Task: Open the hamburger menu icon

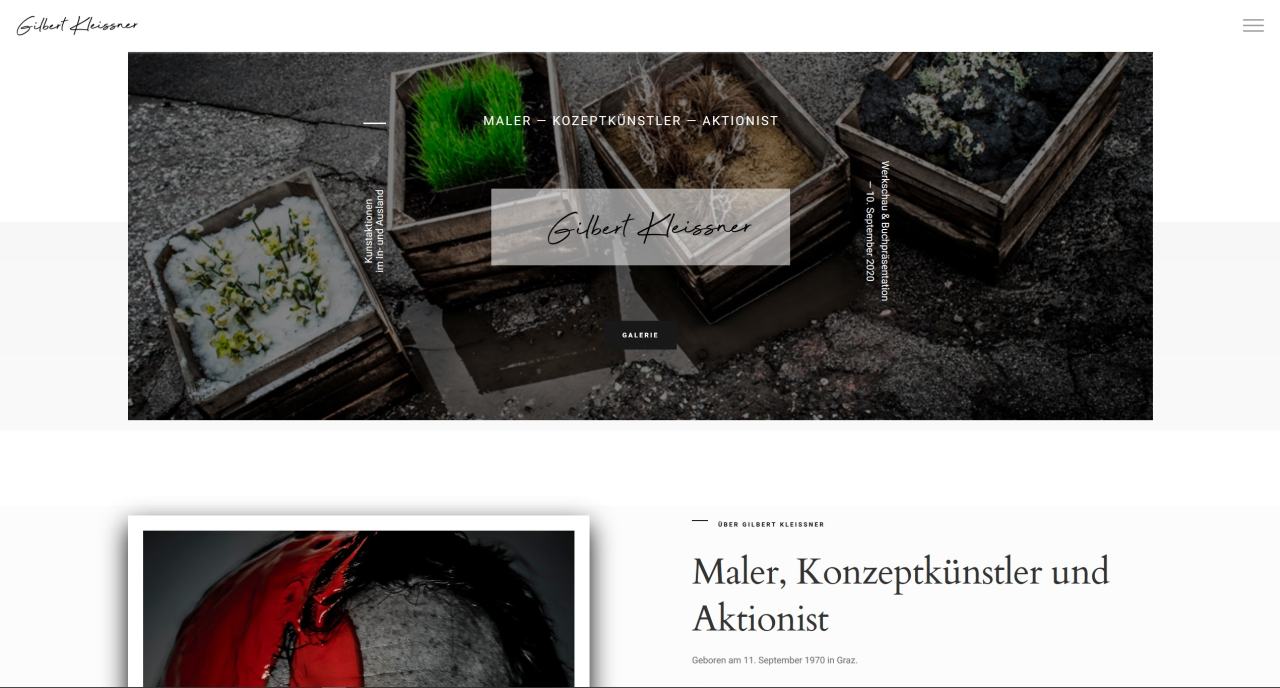Action: coord(1253,26)
